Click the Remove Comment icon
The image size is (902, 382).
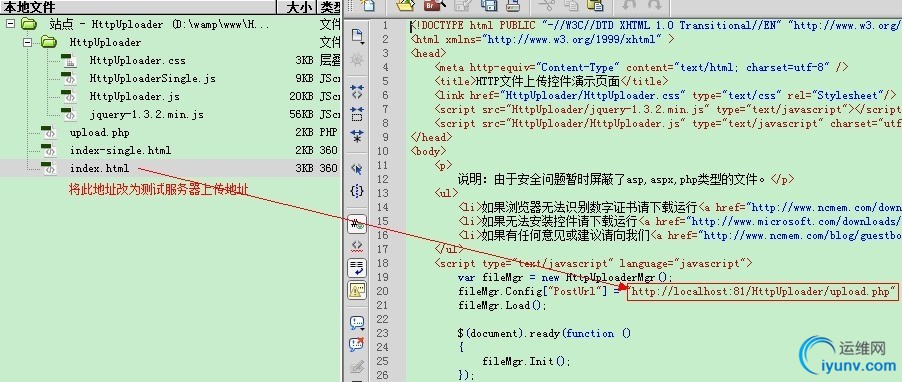pos(357,344)
